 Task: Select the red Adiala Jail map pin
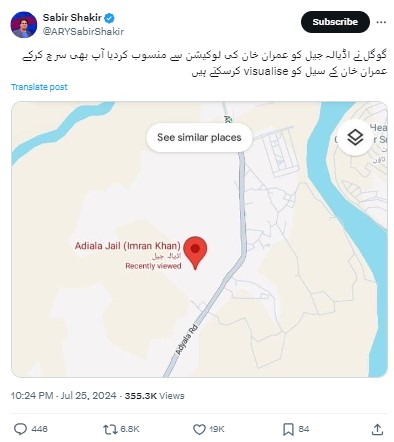[195, 253]
